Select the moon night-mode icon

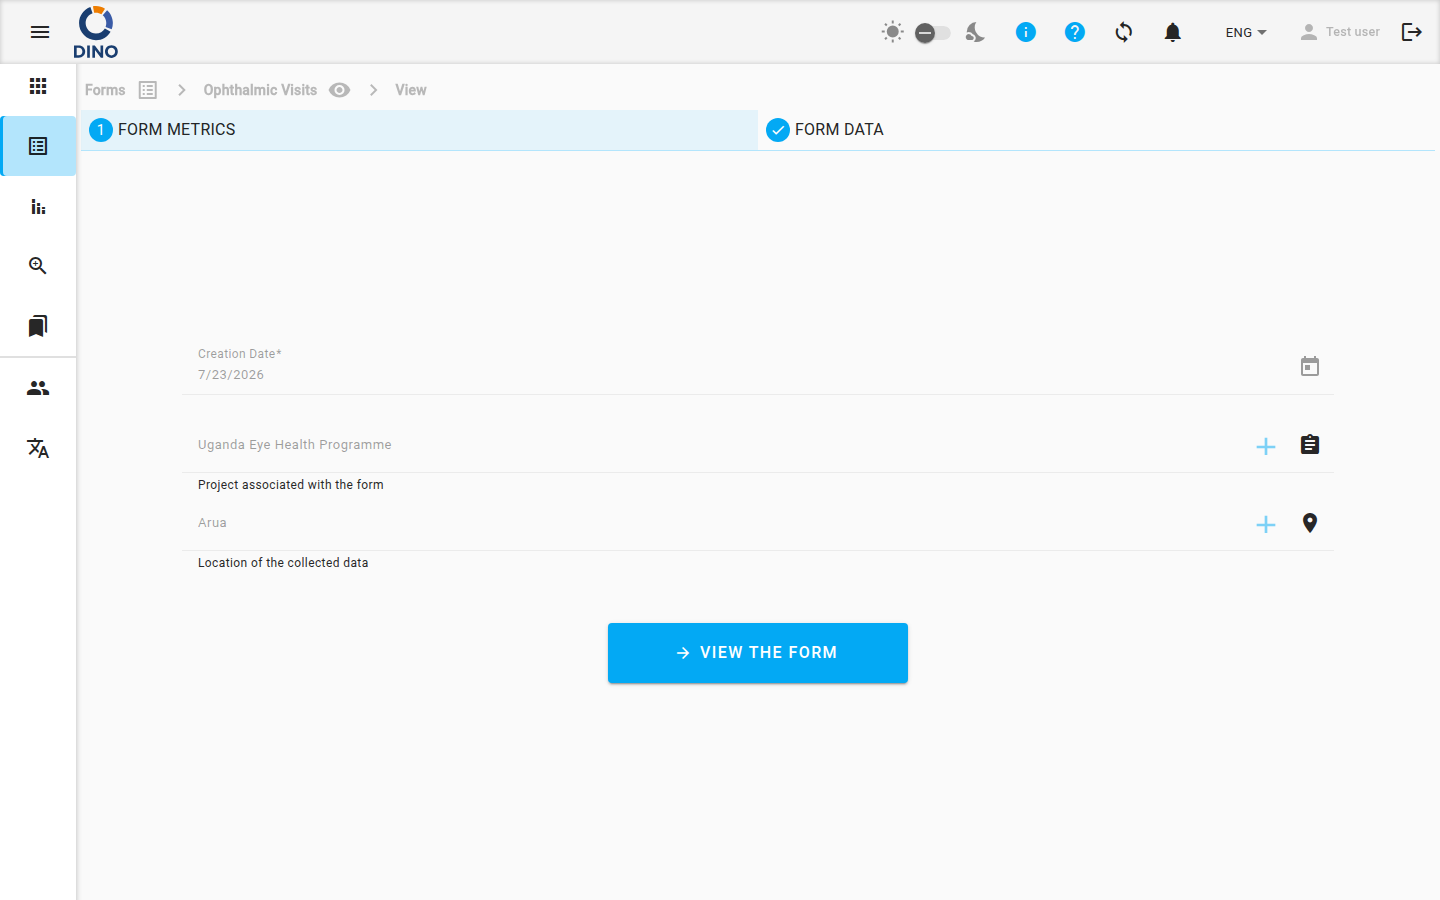pyautogui.click(x=975, y=32)
